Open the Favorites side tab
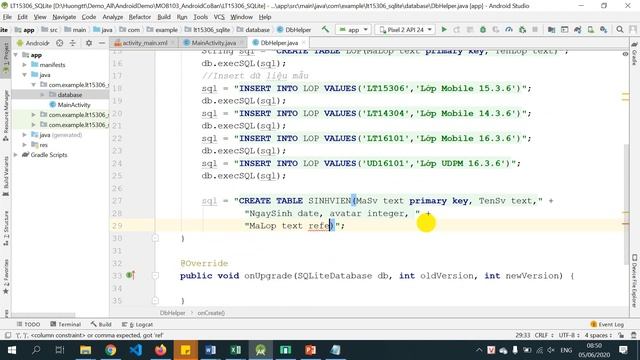The height and width of the screenshot is (360, 640). [6, 276]
